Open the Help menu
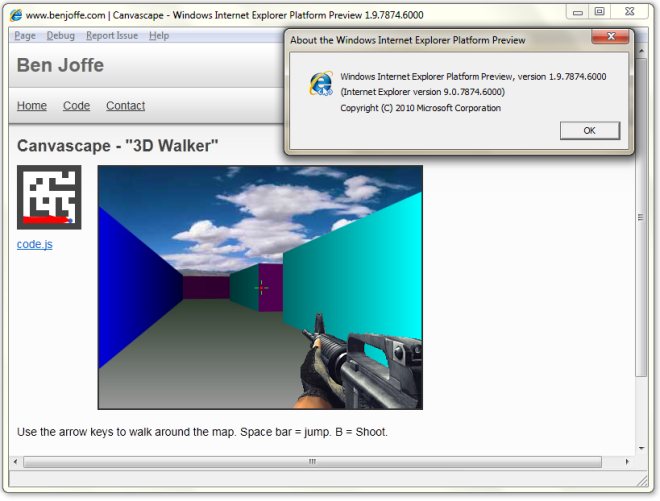 [x=159, y=36]
